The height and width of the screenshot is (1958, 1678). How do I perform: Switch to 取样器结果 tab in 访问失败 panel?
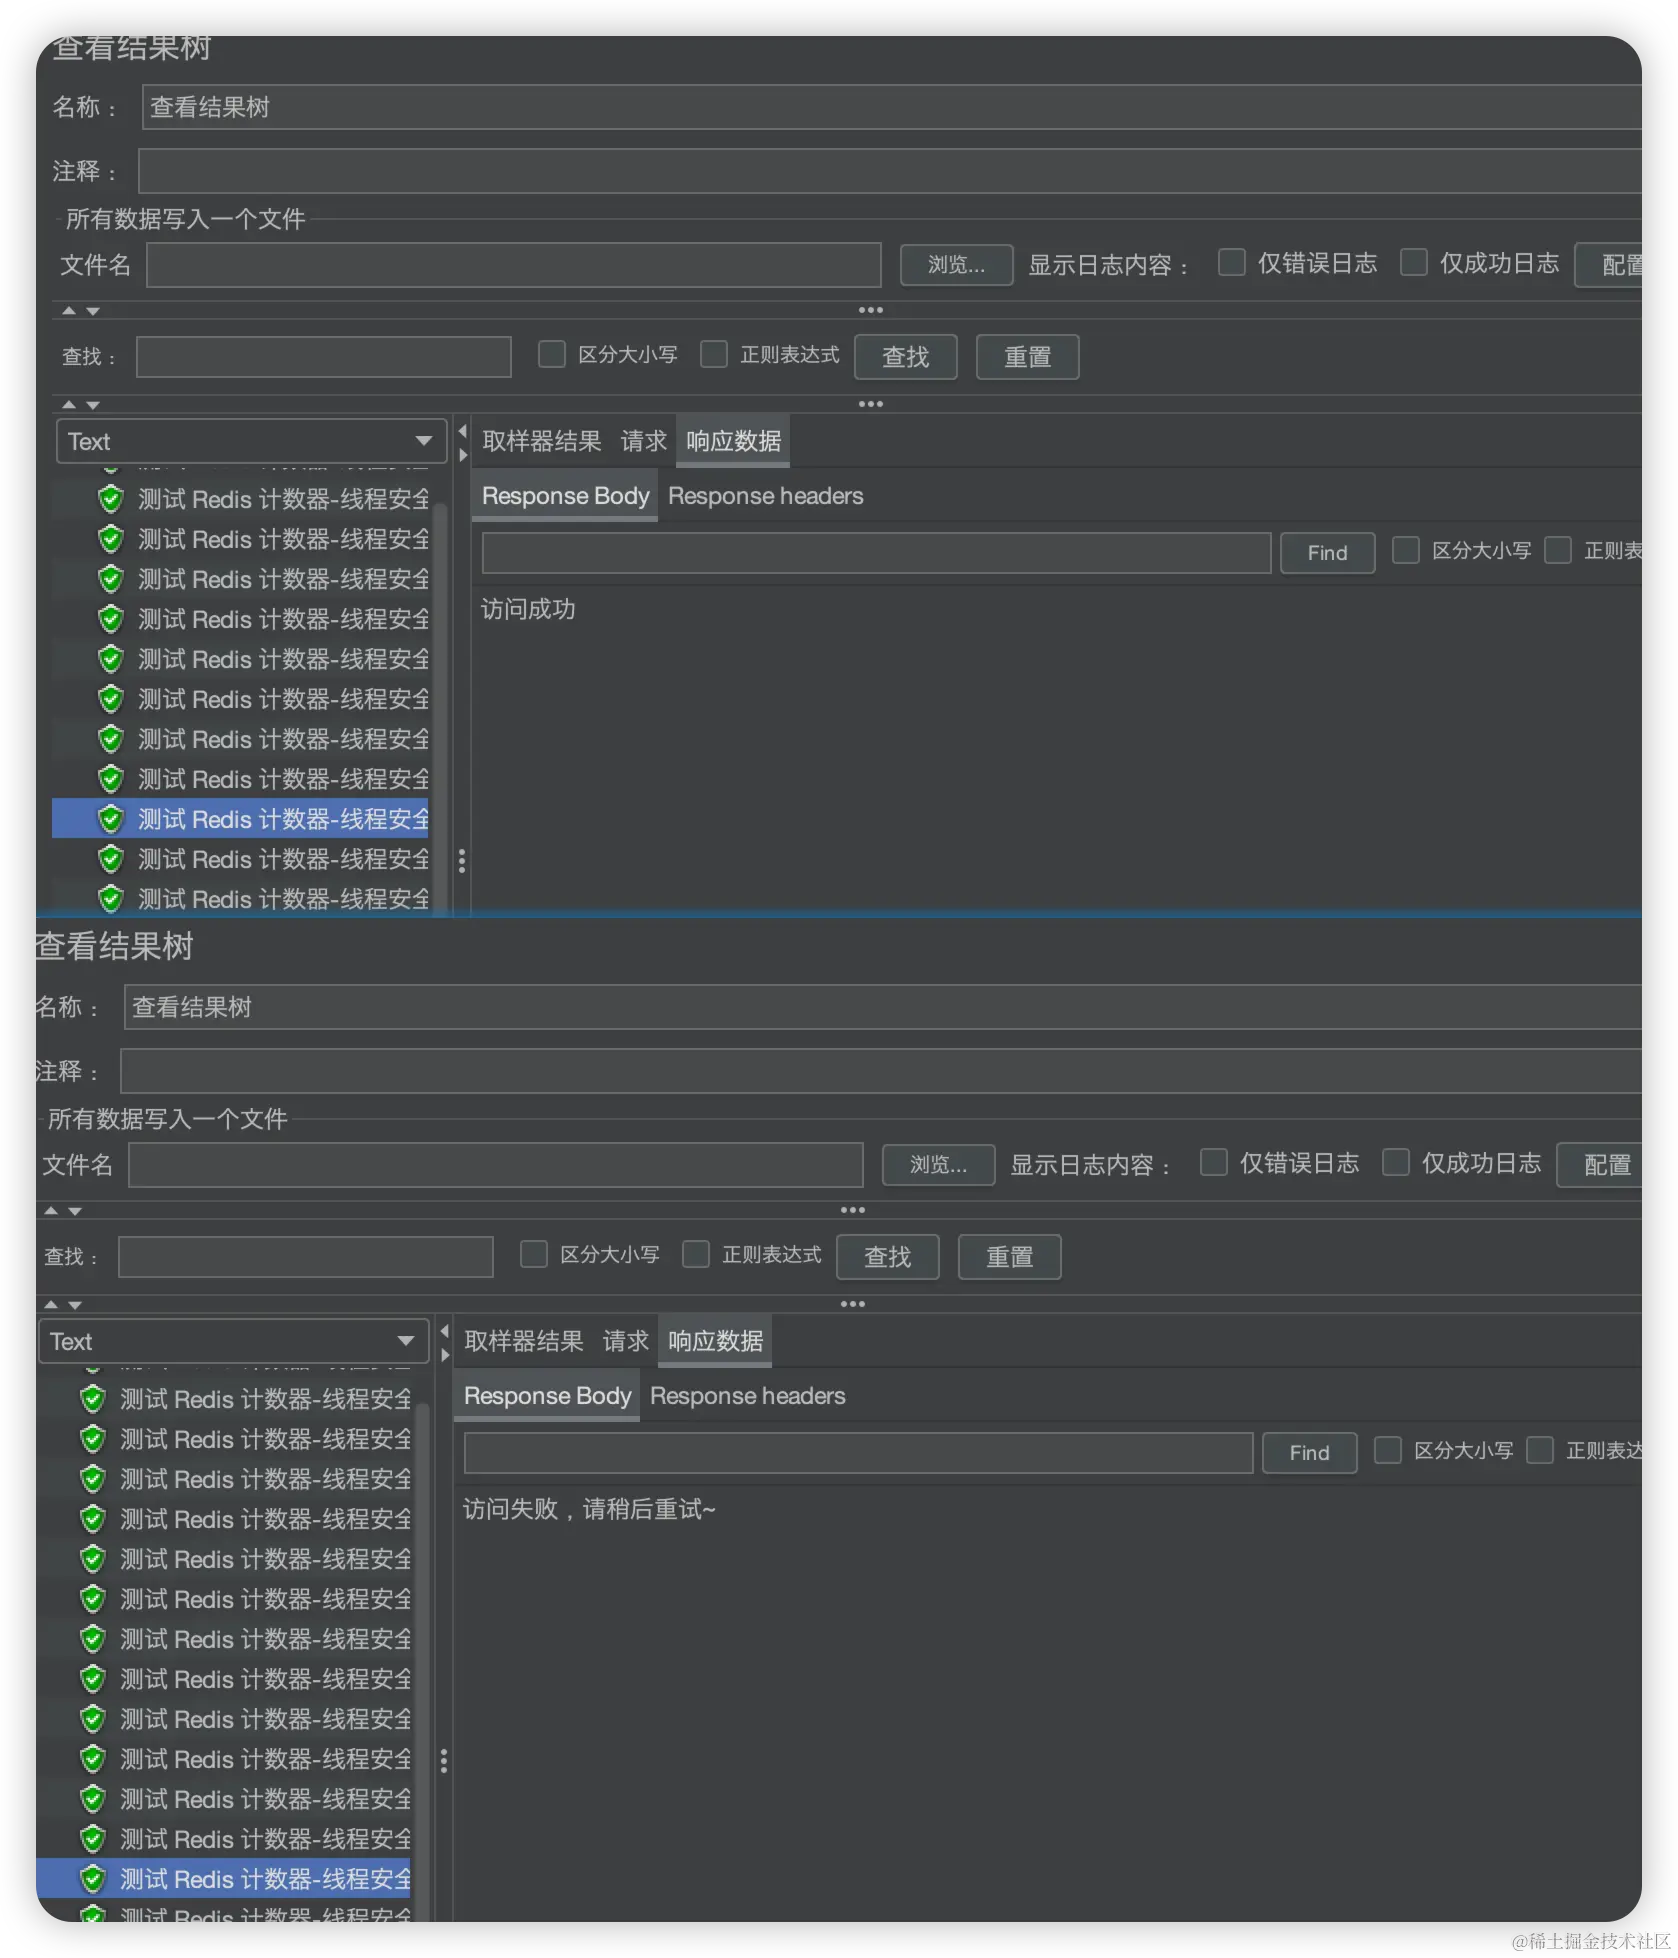click(523, 1341)
